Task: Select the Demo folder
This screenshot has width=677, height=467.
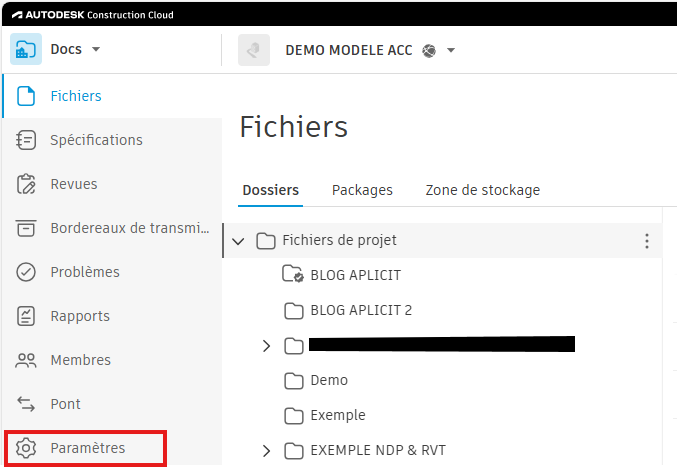Action: 329,380
